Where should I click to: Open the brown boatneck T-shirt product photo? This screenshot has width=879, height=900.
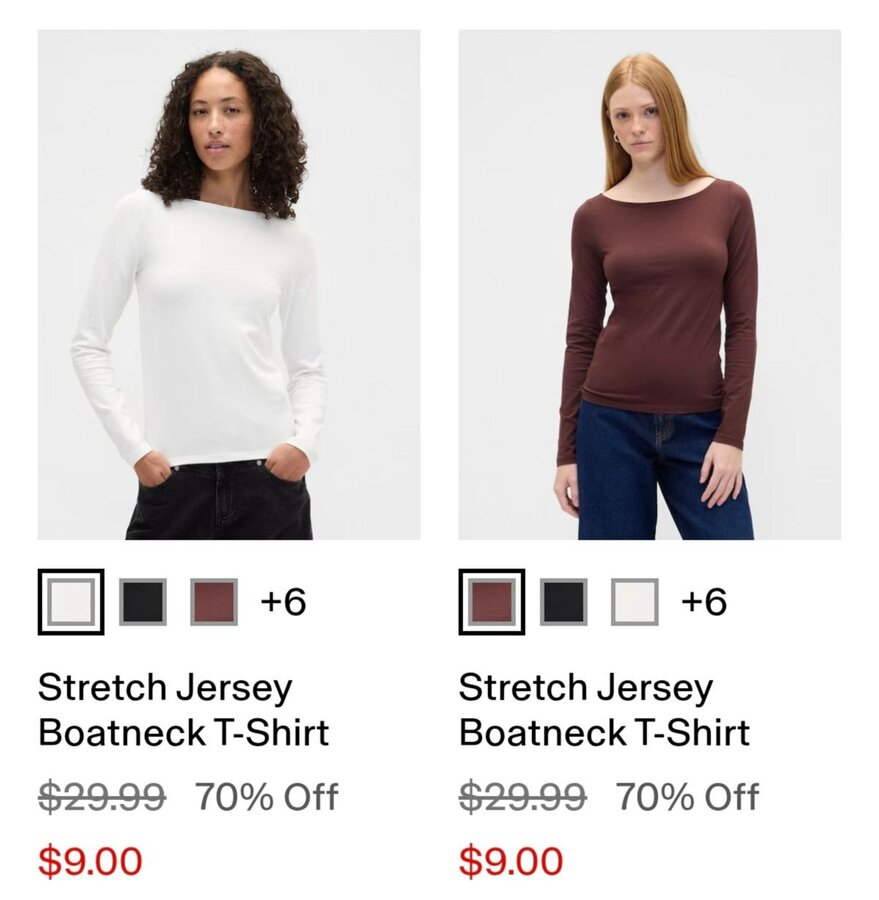(x=649, y=284)
